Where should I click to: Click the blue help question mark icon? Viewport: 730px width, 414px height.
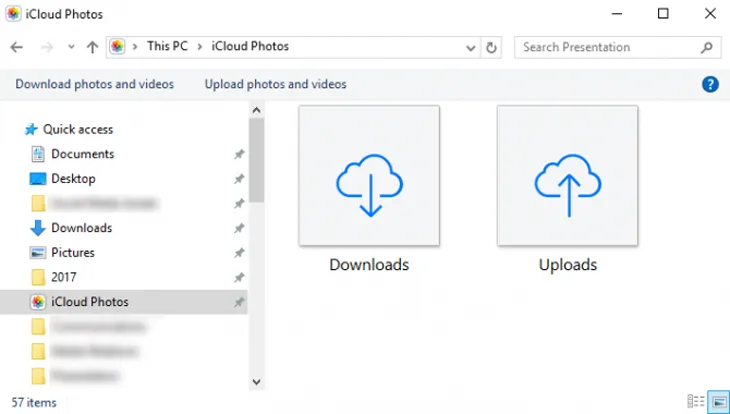pos(711,85)
